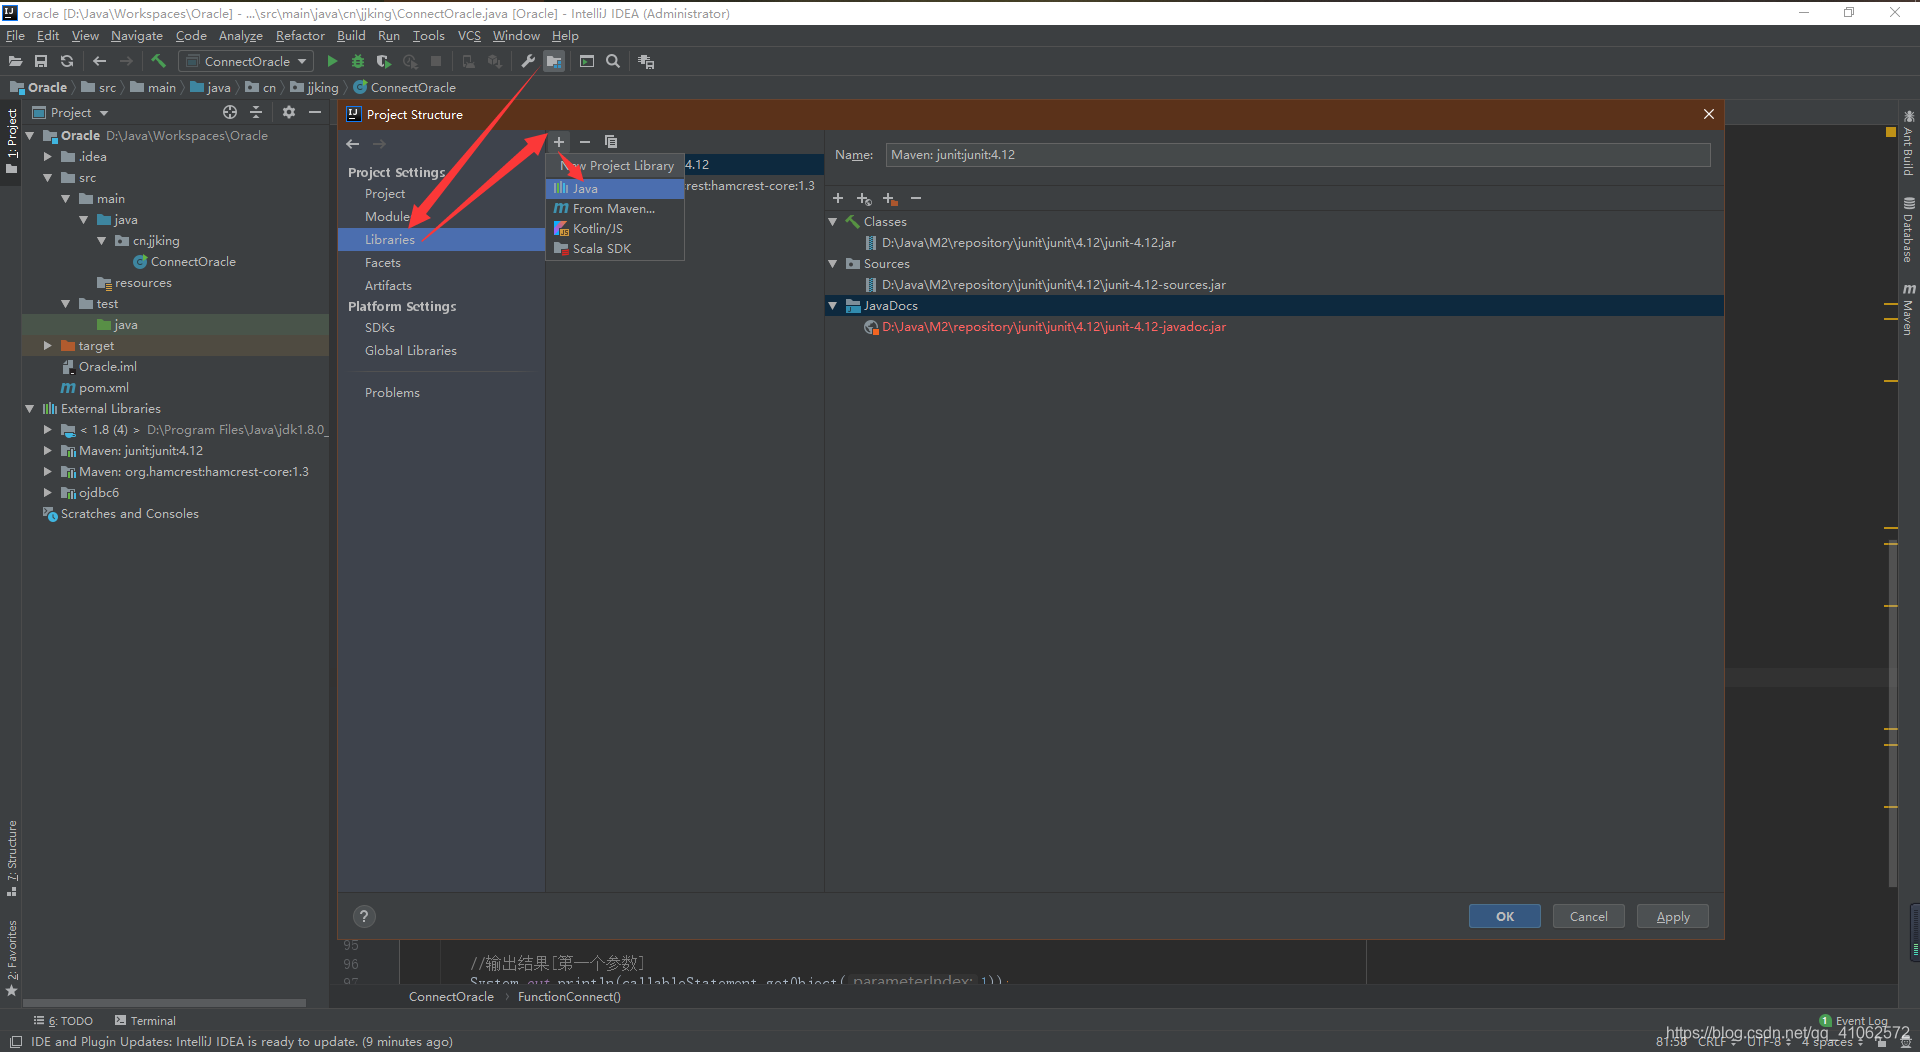Select Artifacts in Project Settings
Viewport: 1920px width, 1052px height.
click(388, 285)
